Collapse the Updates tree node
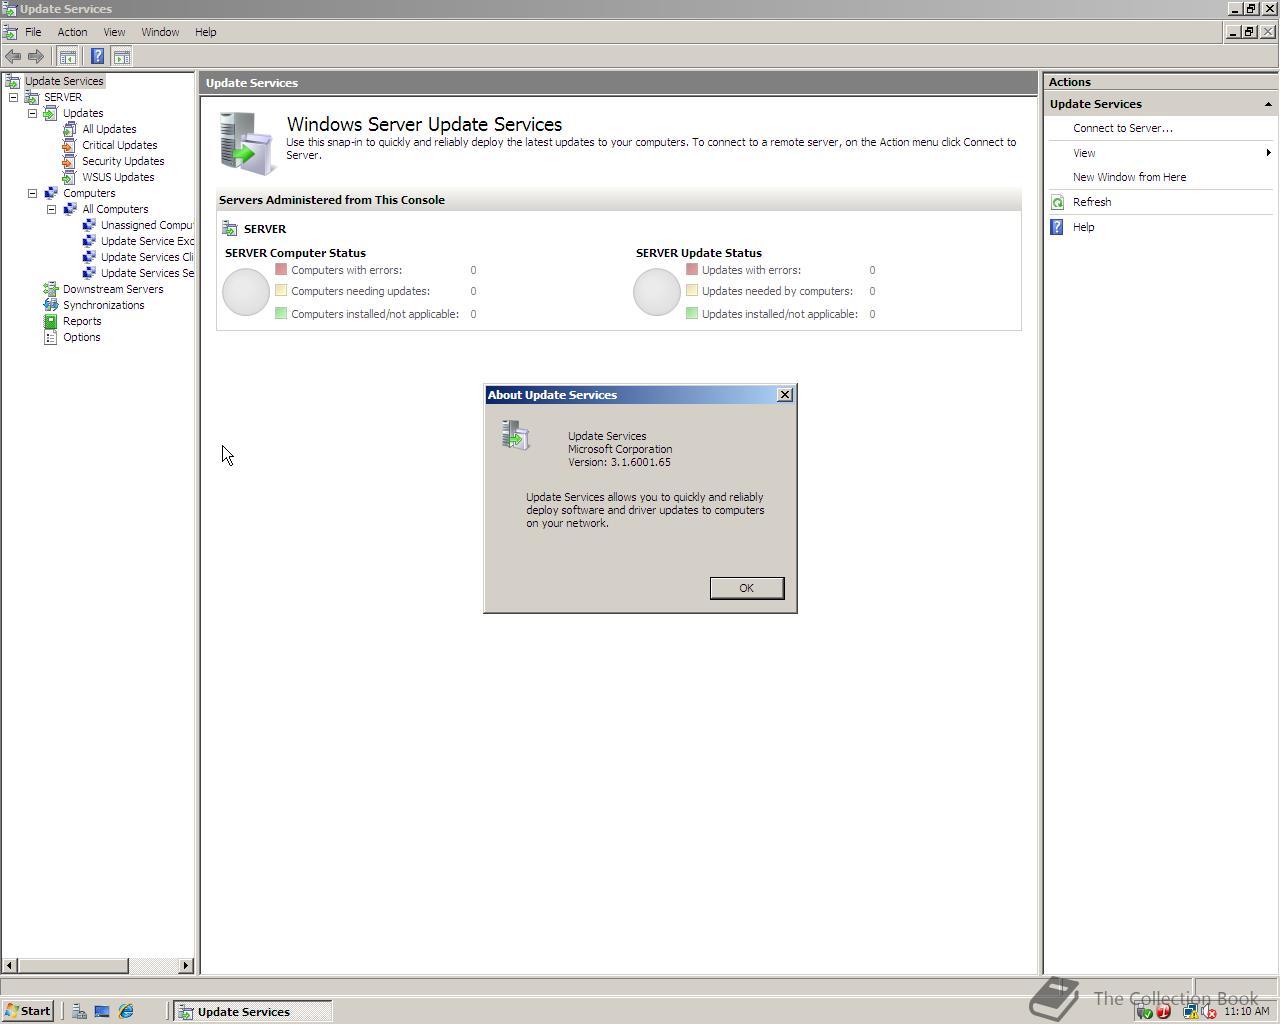Screen dimensions: 1280x1024 click(32, 113)
